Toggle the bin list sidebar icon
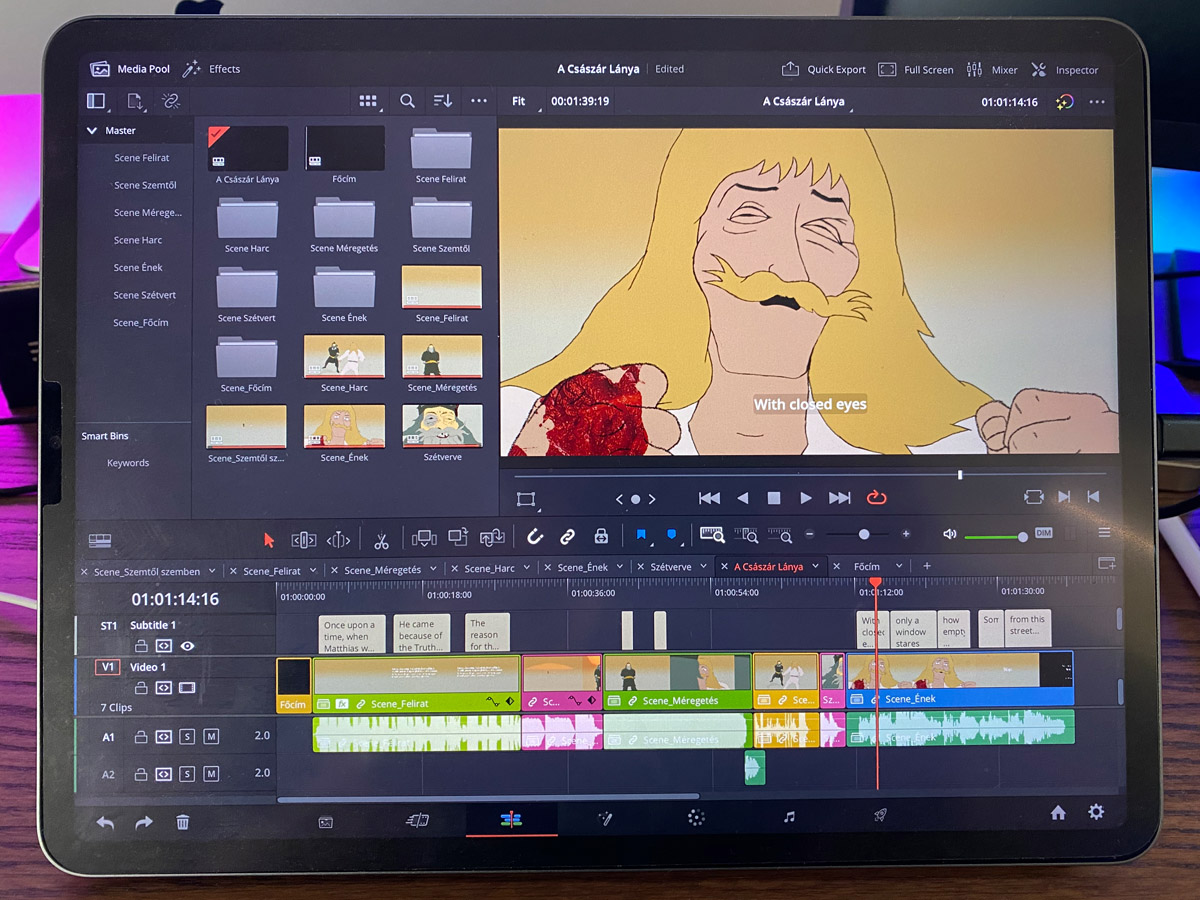 click(x=96, y=101)
